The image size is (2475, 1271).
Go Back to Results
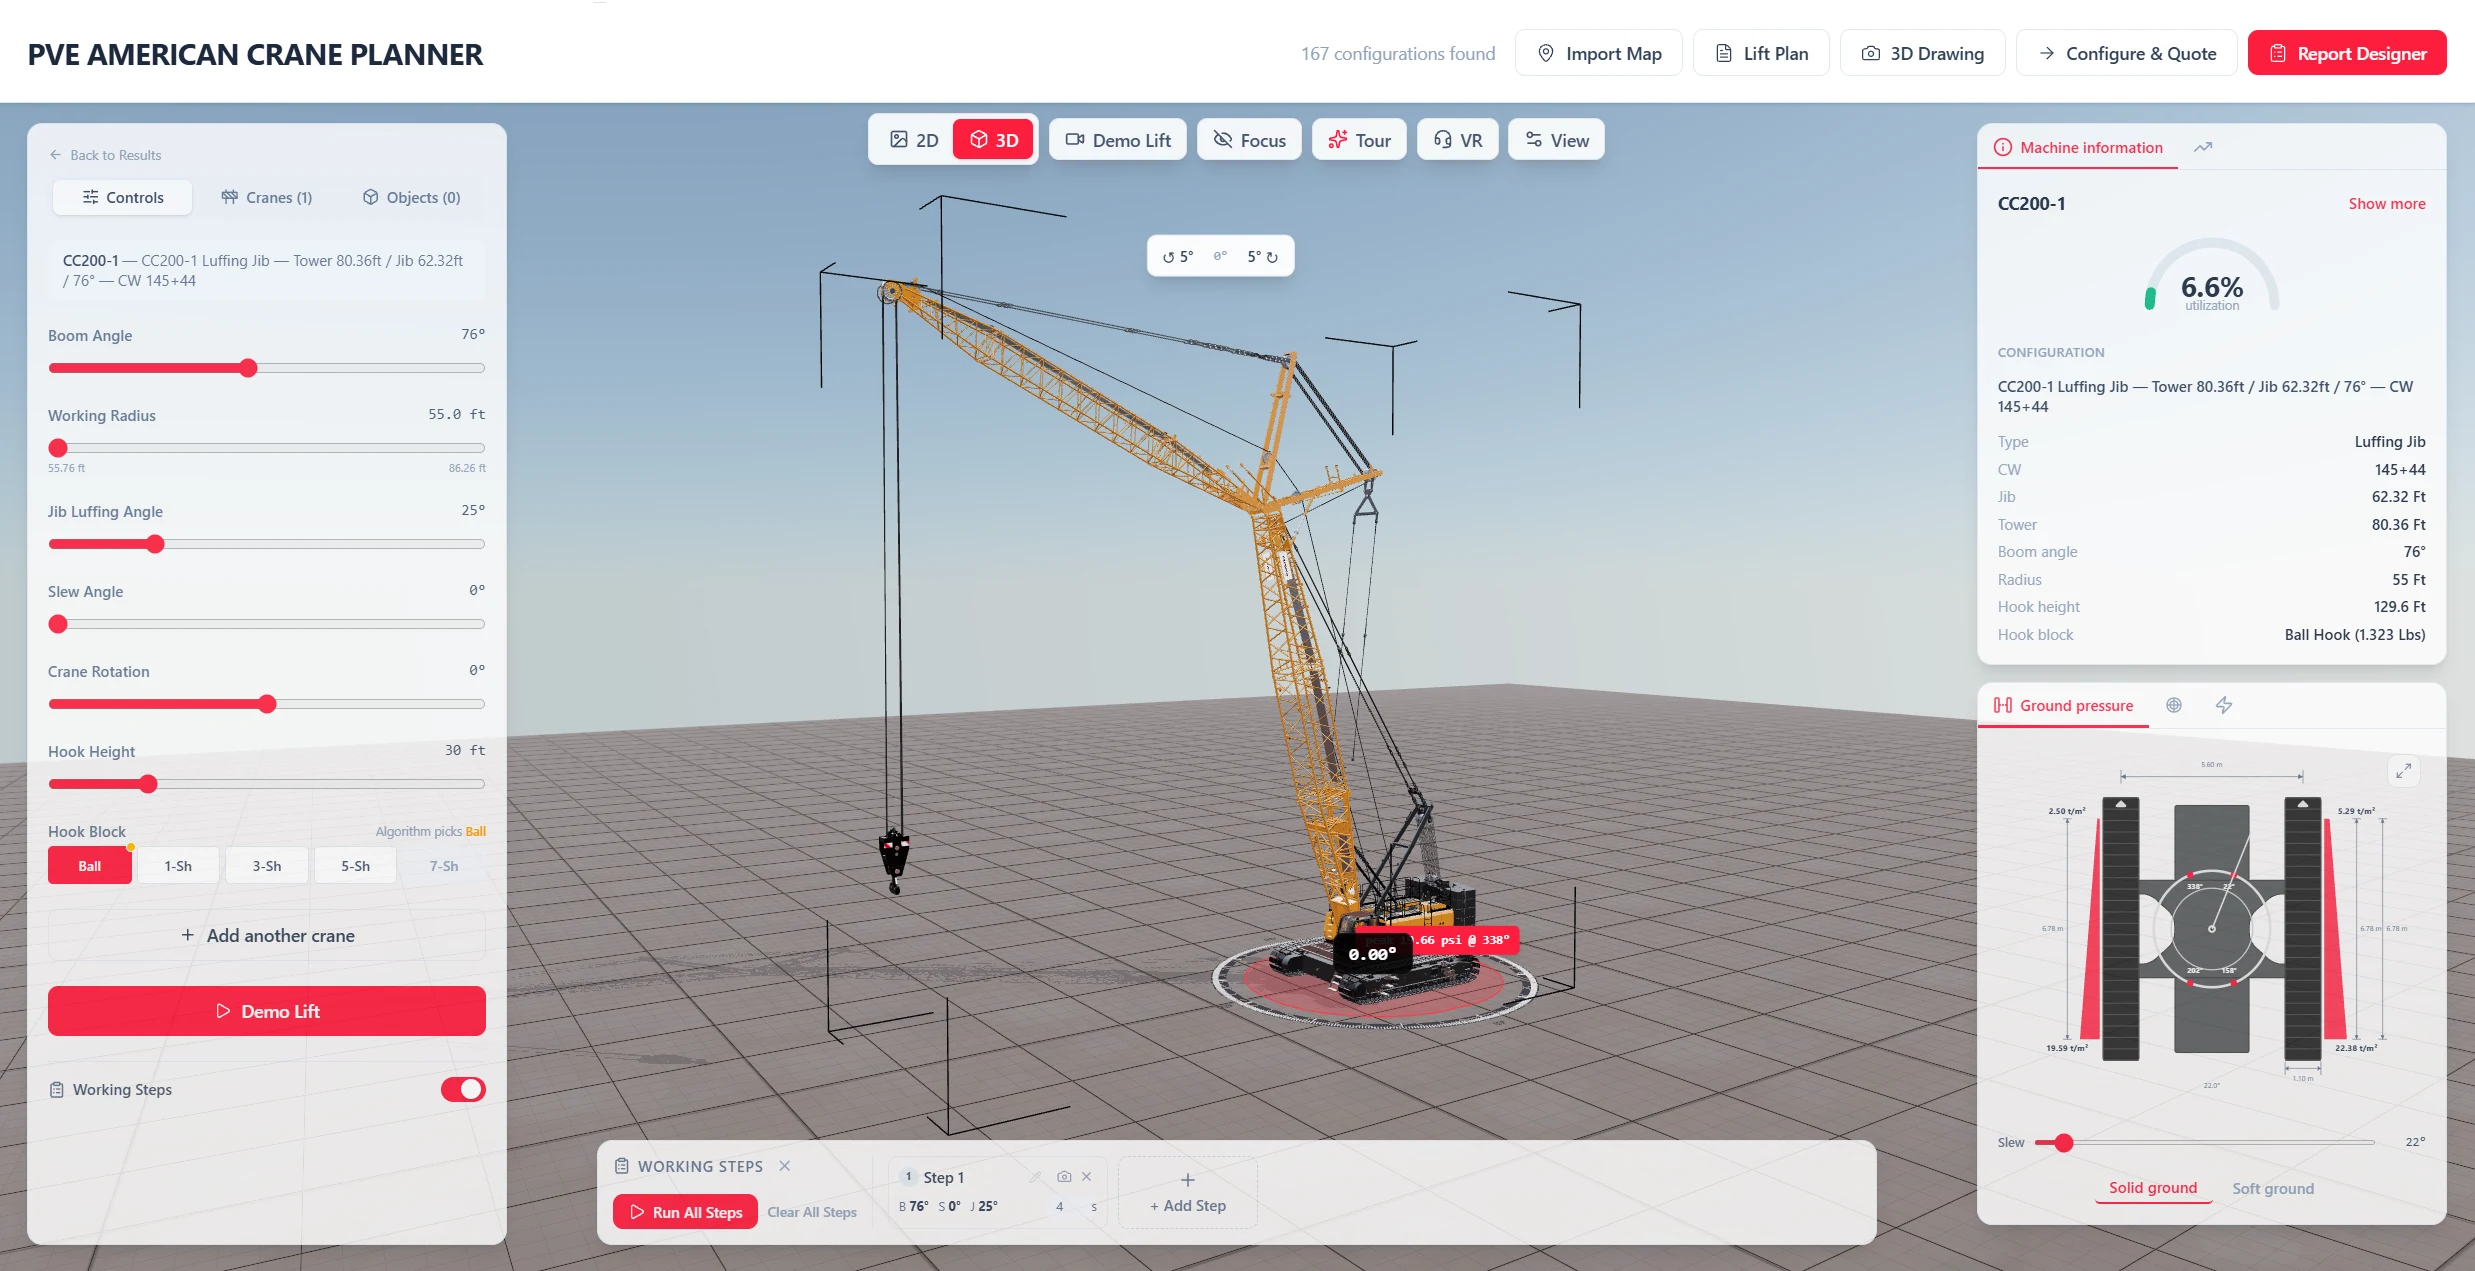tap(105, 155)
